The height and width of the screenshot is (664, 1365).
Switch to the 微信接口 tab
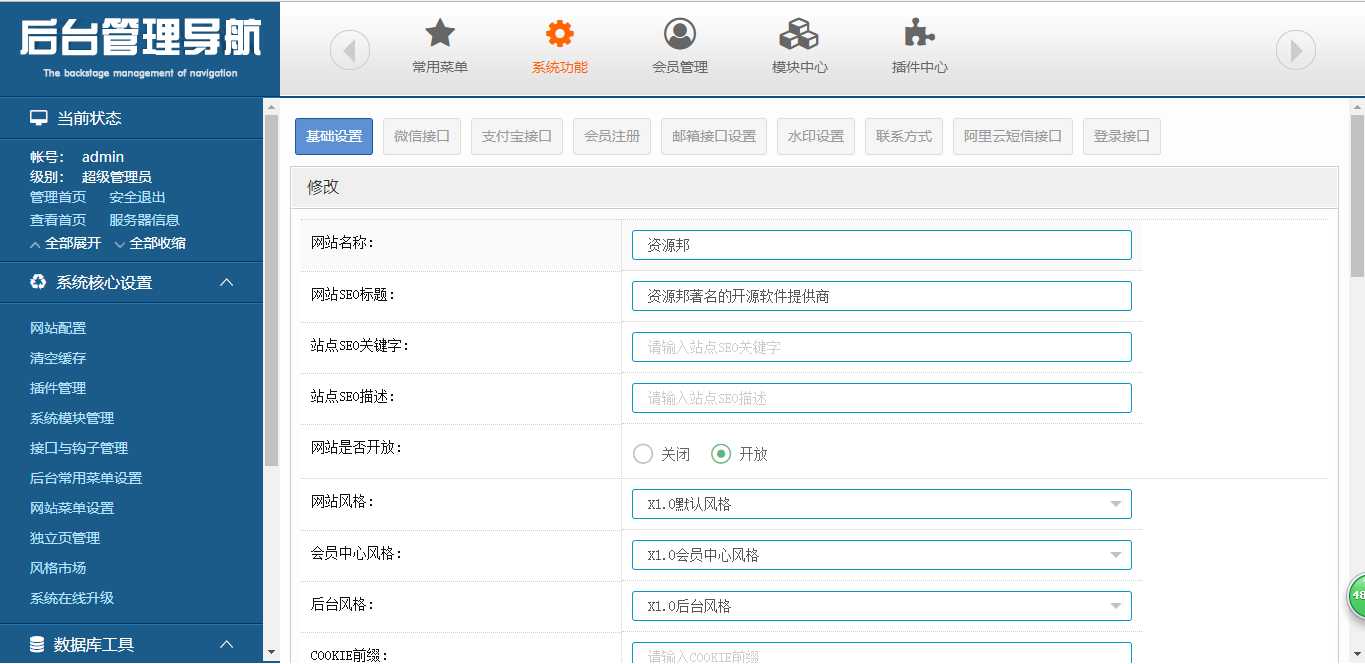[422, 136]
